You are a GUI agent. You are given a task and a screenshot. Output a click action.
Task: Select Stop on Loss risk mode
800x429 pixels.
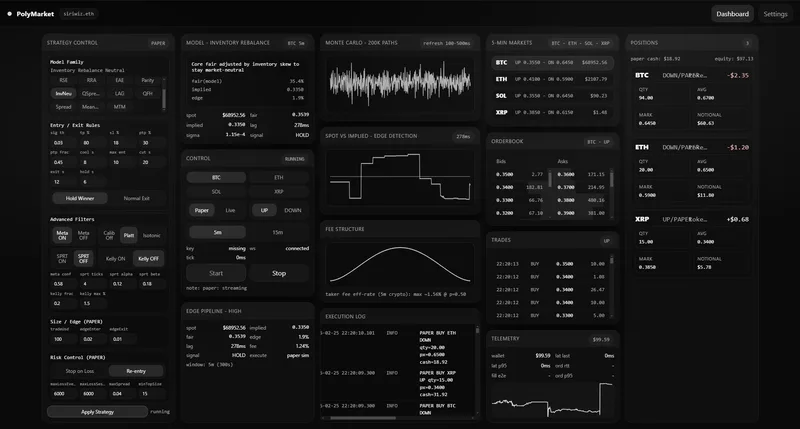[x=80, y=371]
